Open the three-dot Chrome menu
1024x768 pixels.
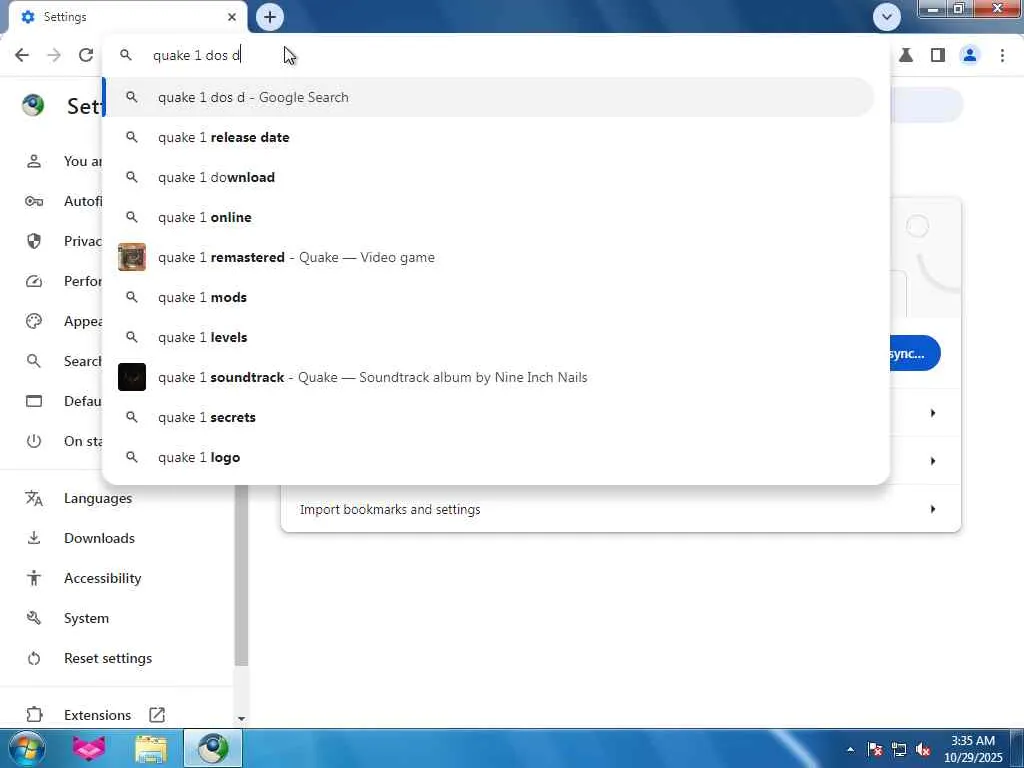[1002, 55]
